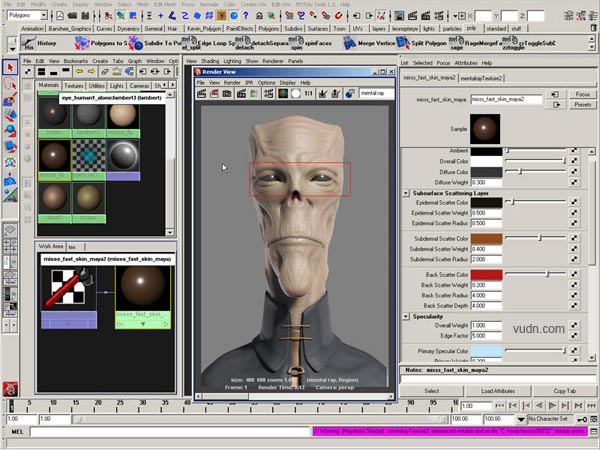Click Hypershade right yellow arrow graph icon
Image resolution: width=600 pixels, height=450 pixels.
click(x=91, y=72)
